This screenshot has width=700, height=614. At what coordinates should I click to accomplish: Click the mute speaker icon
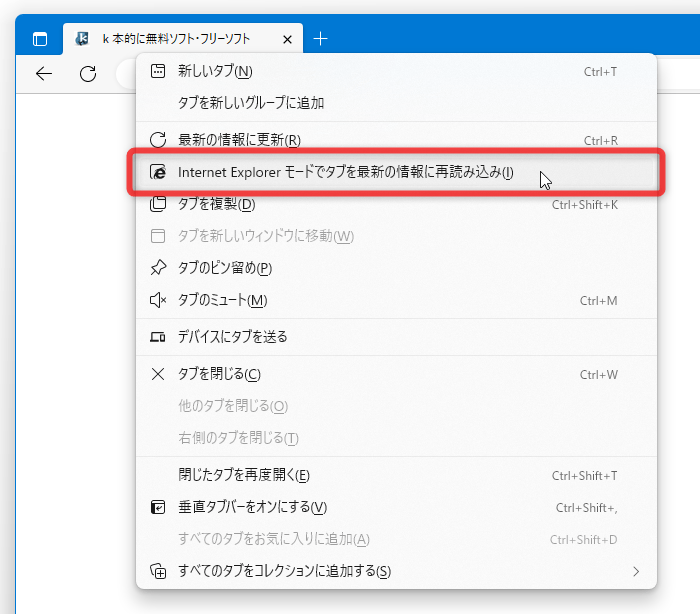click(x=158, y=300)
